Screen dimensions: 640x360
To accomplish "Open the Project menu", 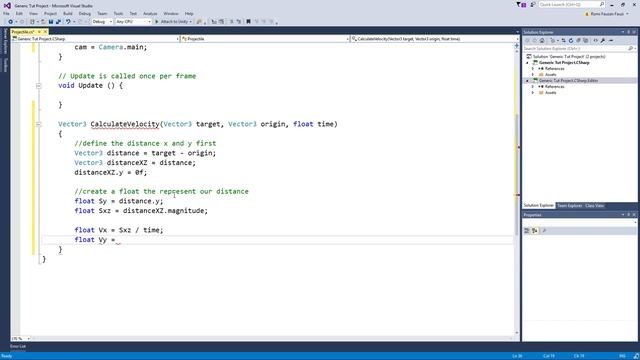I will (50, 13).
